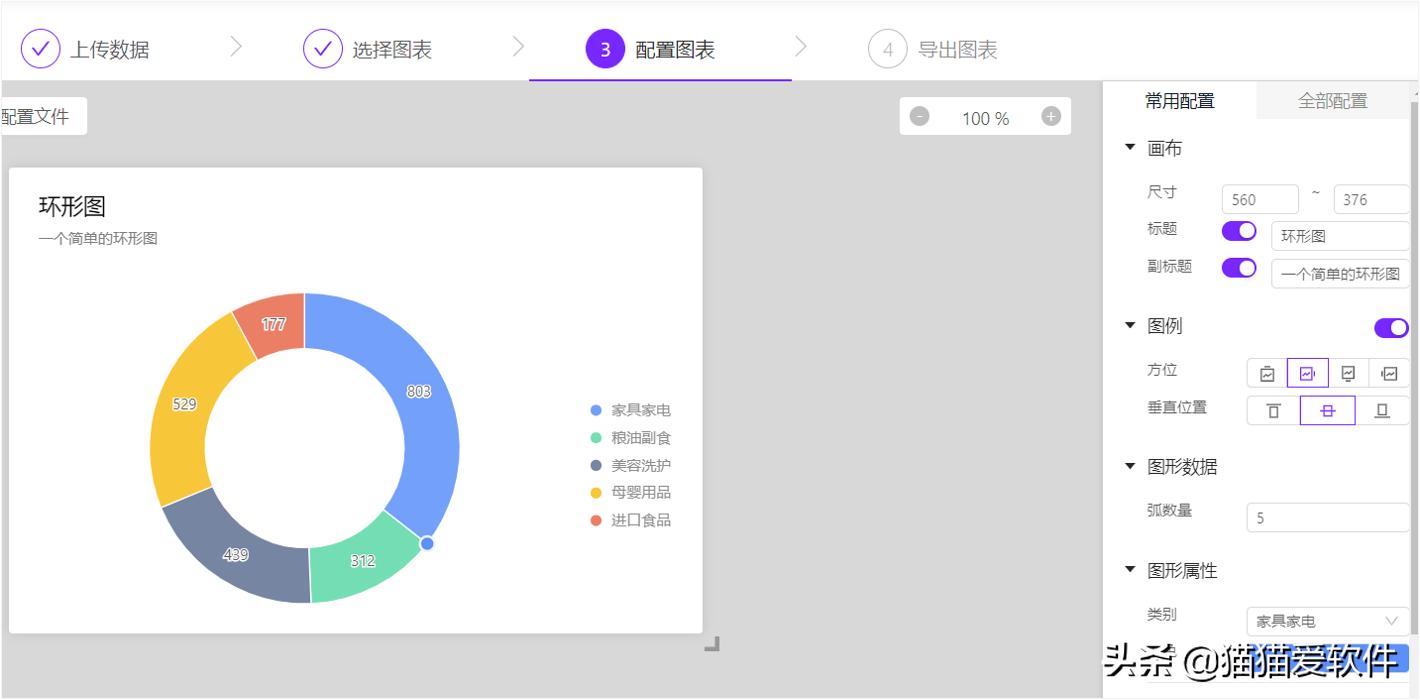Select the right legend position icon

[1308, 373]
